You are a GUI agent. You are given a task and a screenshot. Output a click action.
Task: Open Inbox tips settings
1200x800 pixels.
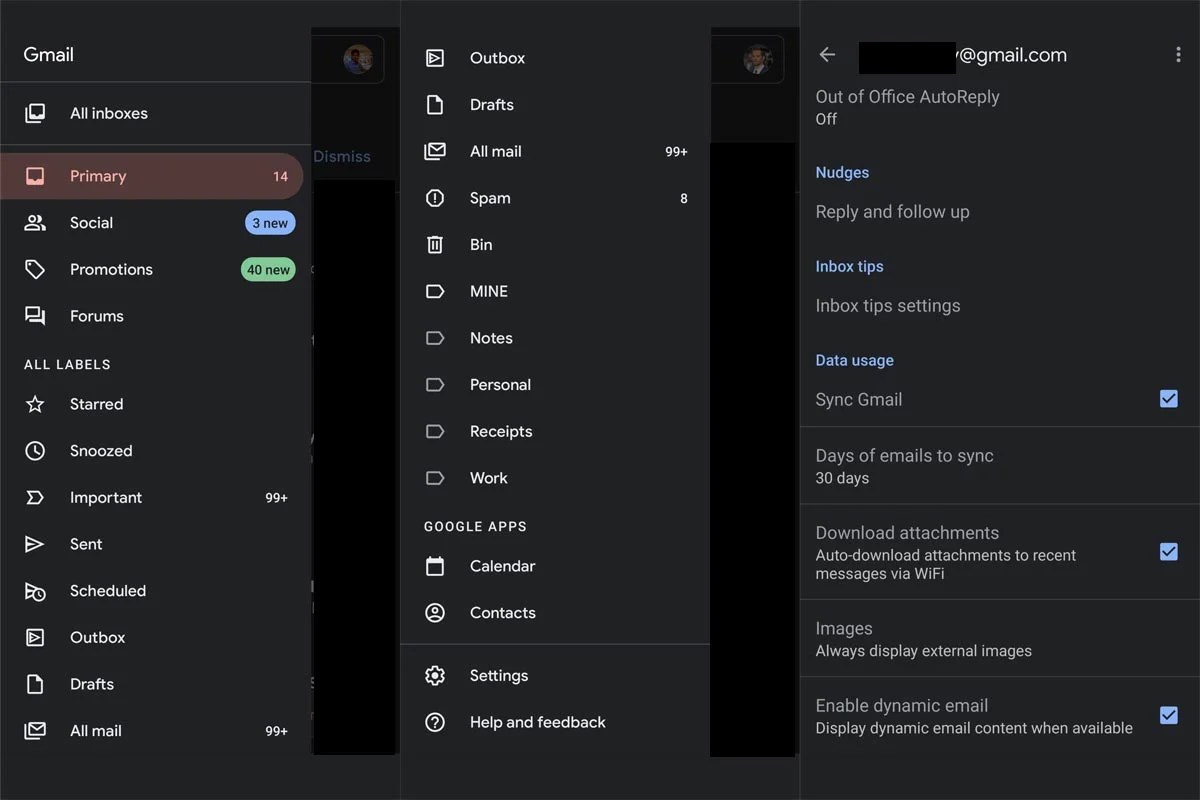1000,306
